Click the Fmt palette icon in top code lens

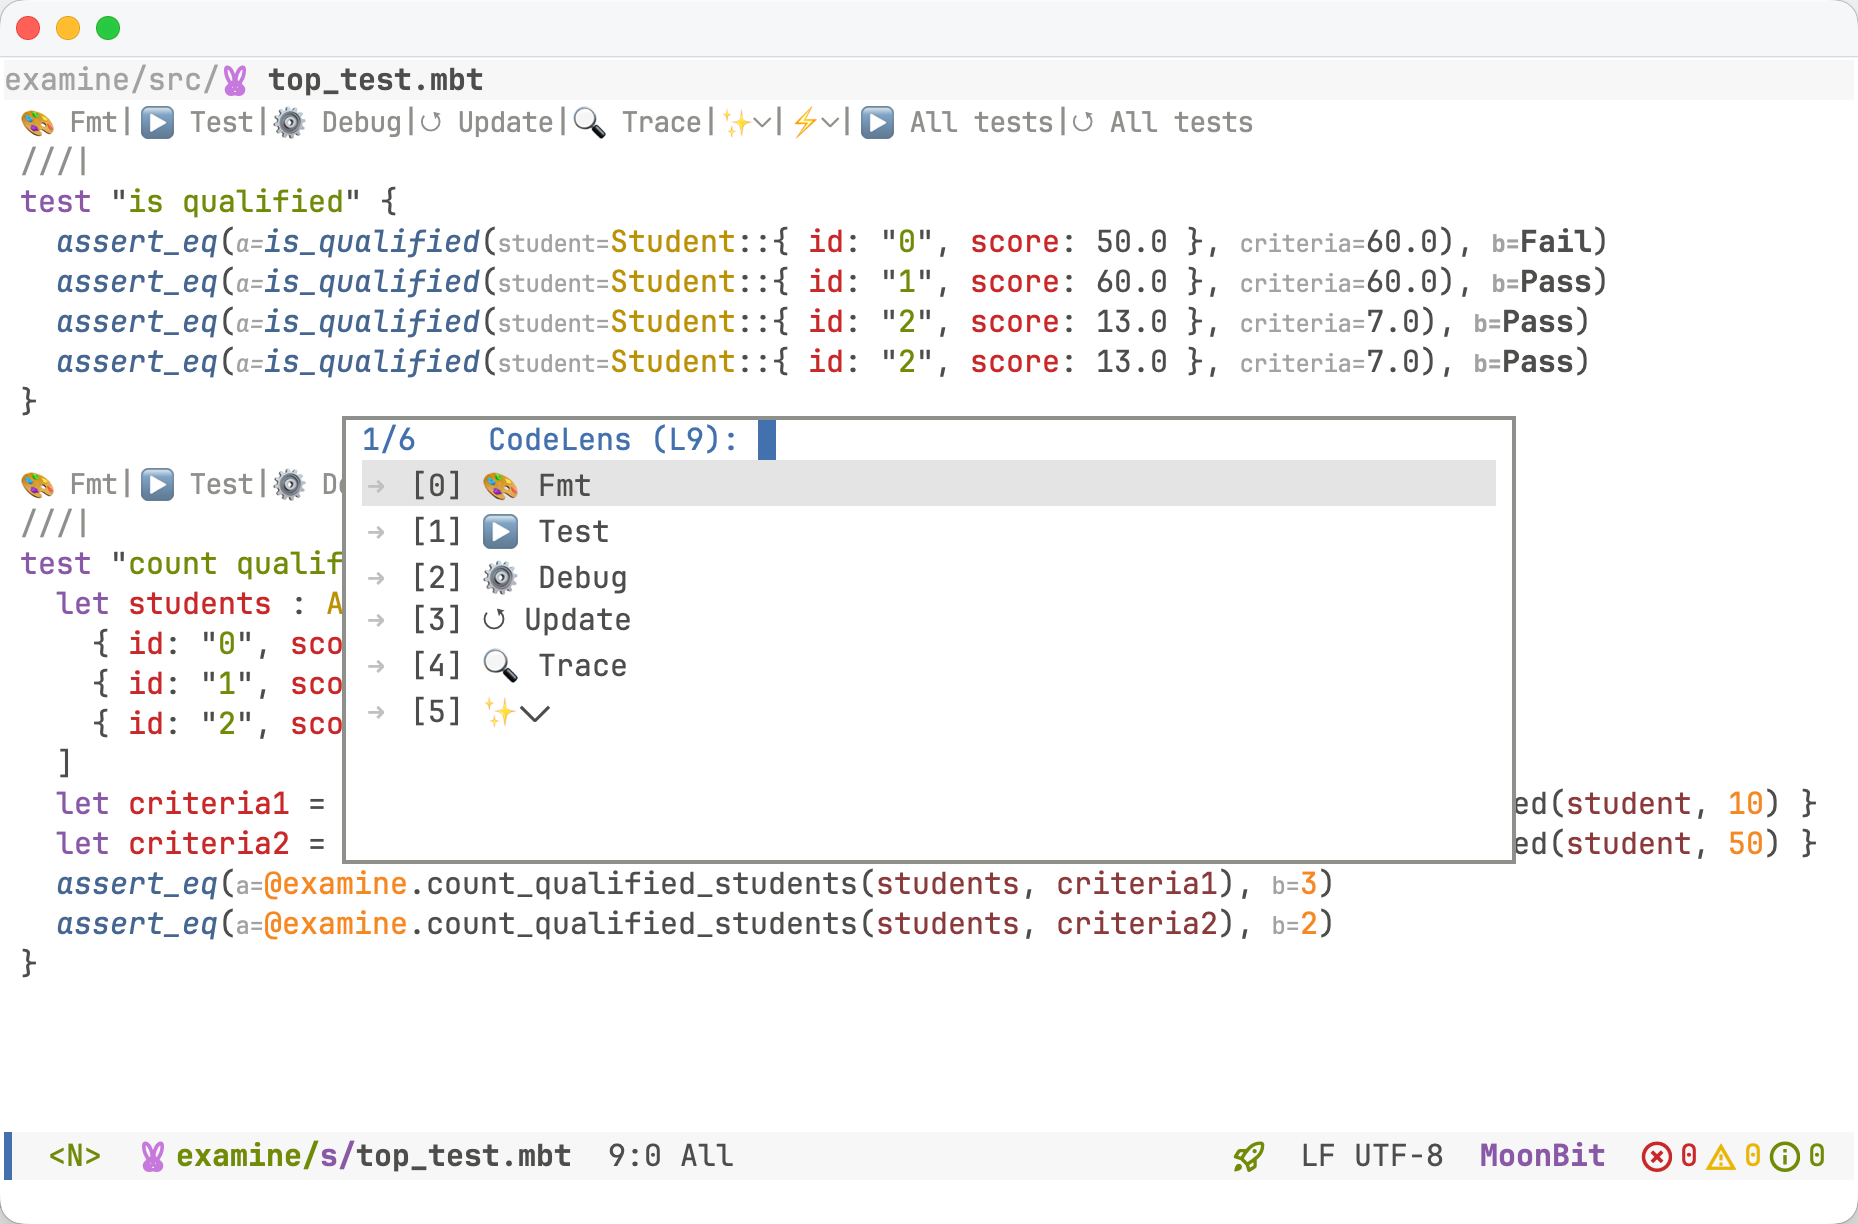pyautogui.click(x=38, y=123)
